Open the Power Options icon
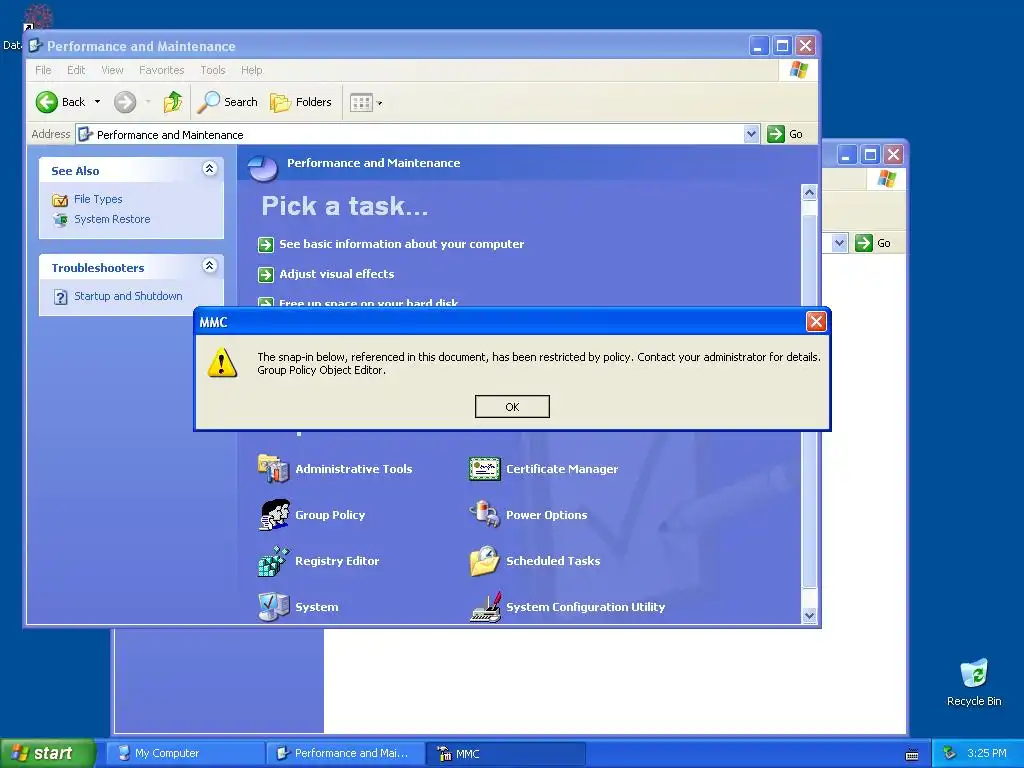 [485, 514]
